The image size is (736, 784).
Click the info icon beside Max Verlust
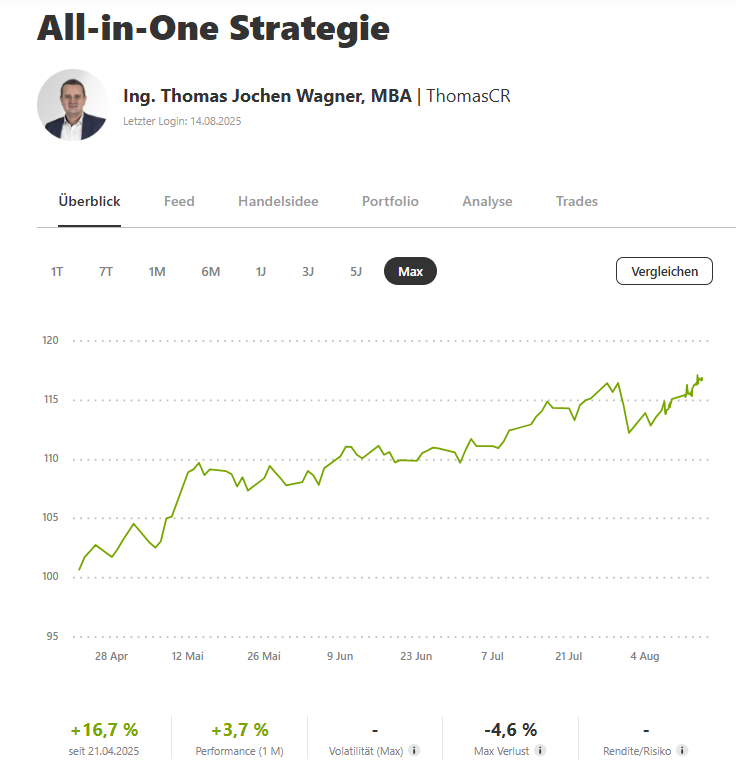click(540, 750)
